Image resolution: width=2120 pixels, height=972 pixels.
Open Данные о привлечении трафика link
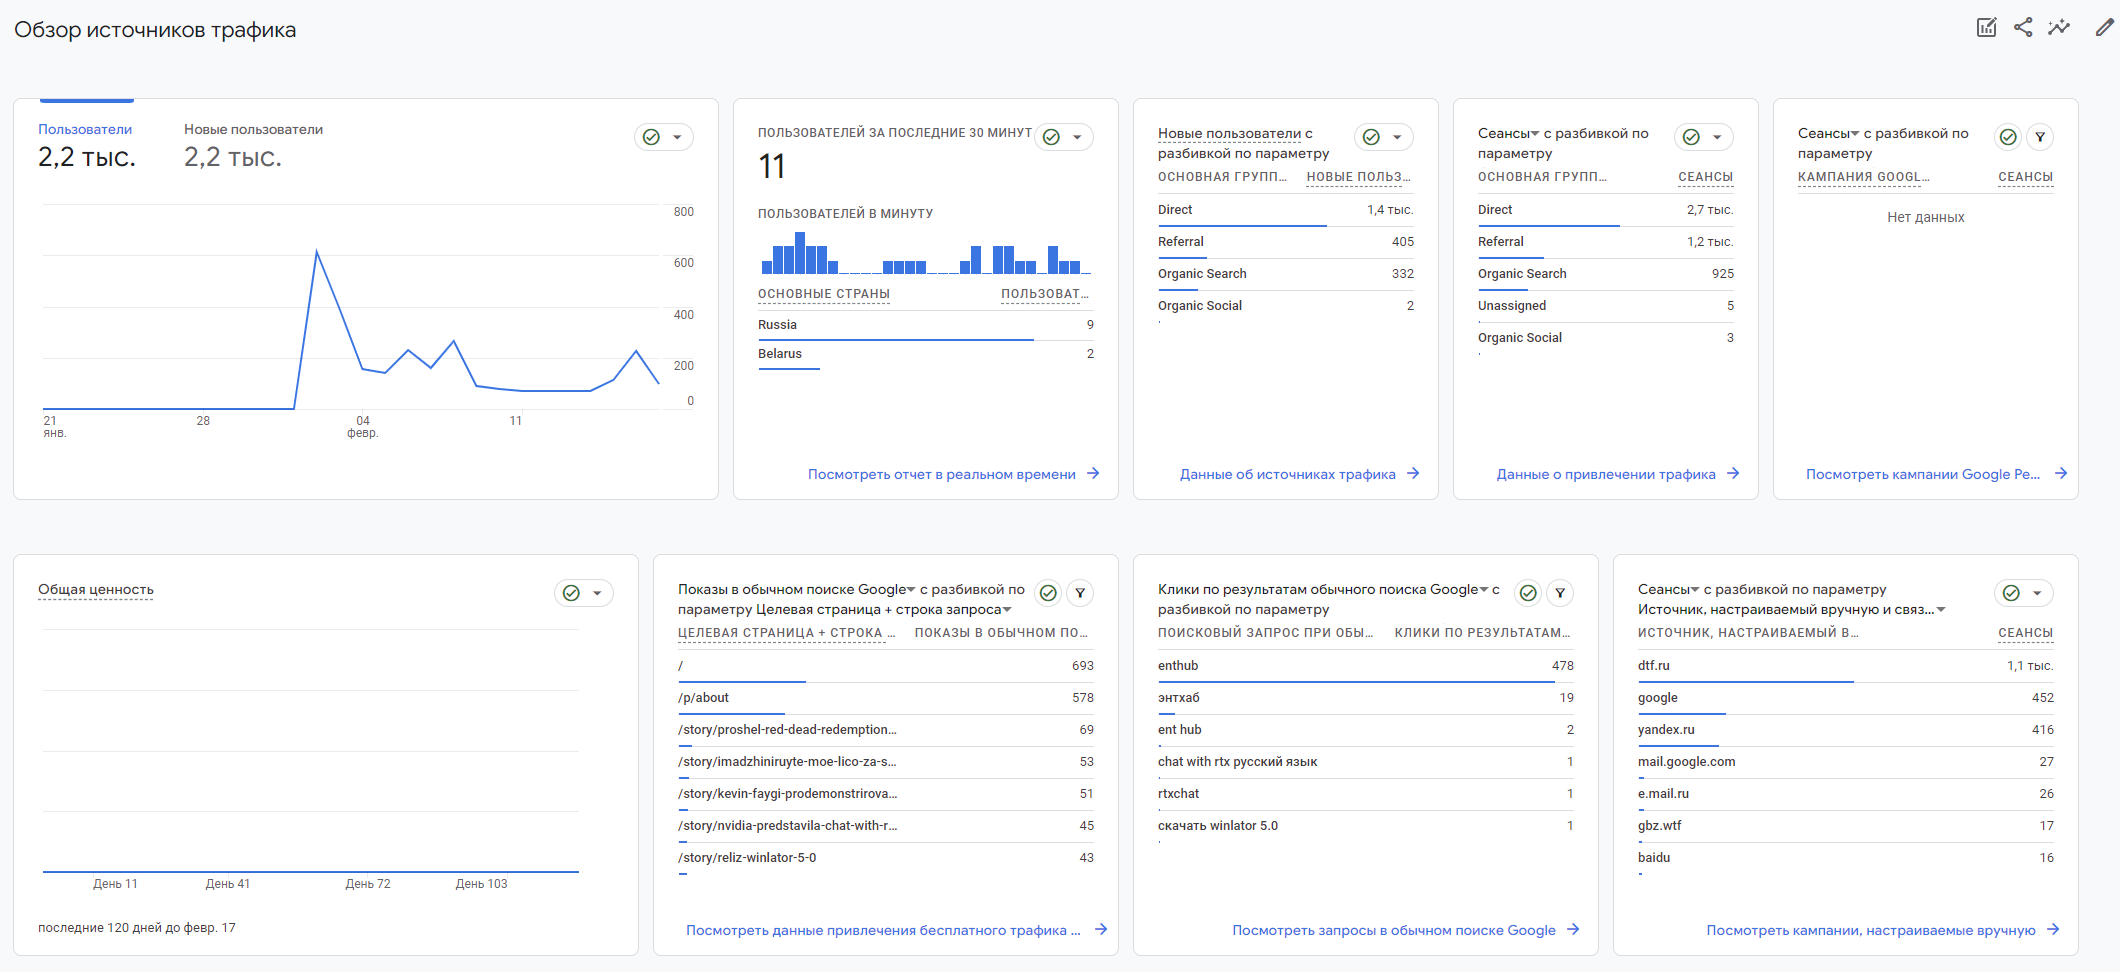[x=1618, y=474]
